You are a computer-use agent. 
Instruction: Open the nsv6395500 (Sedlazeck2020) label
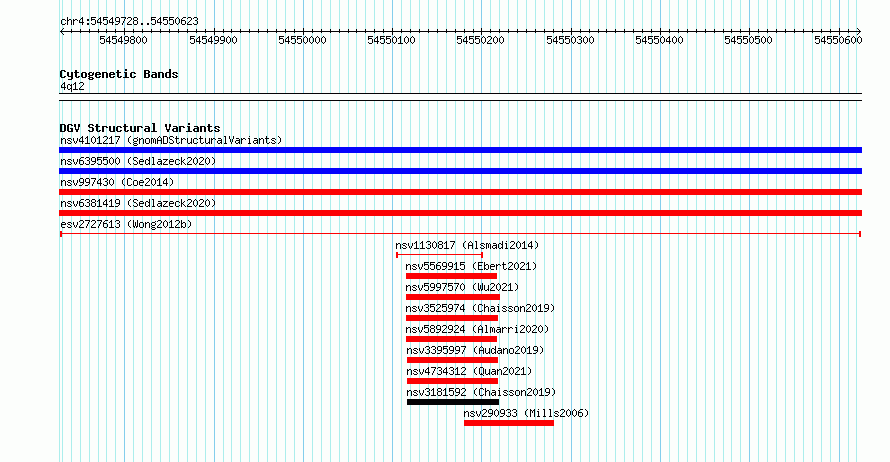(138, 161)
